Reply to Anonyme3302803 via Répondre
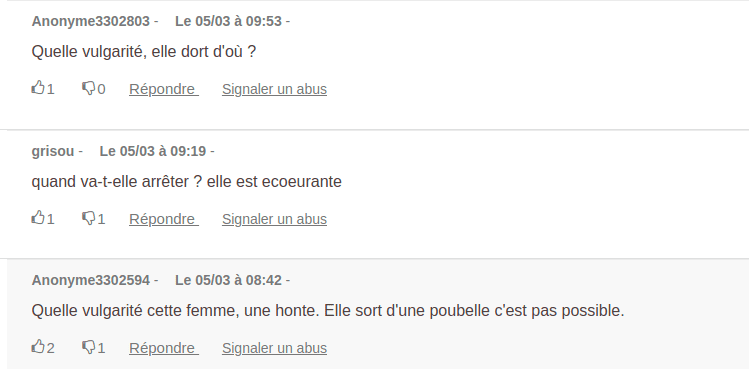The height and width of the screenshot is (389, 749). 164,89
